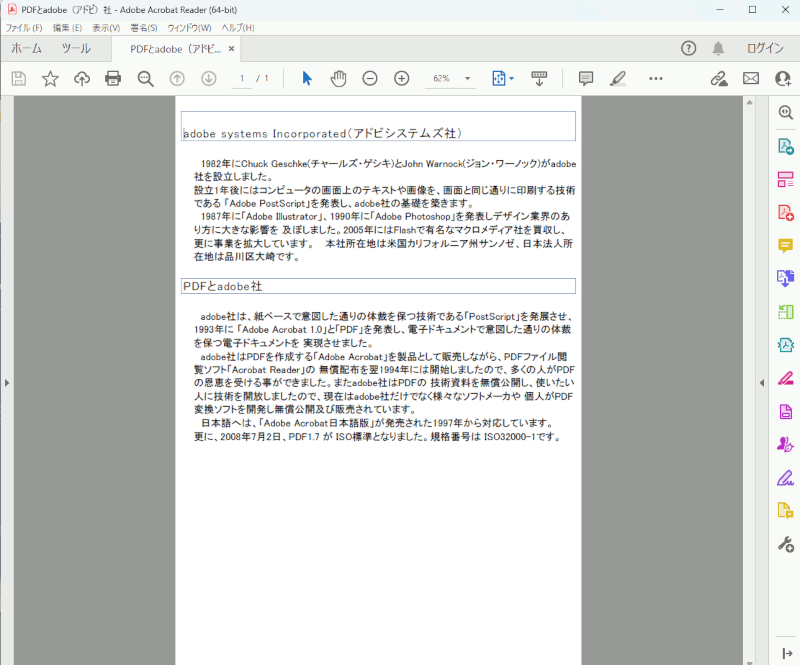Open the 表示 menu
The width and height of the screenshot is (800, 665).
click(106, 28)
